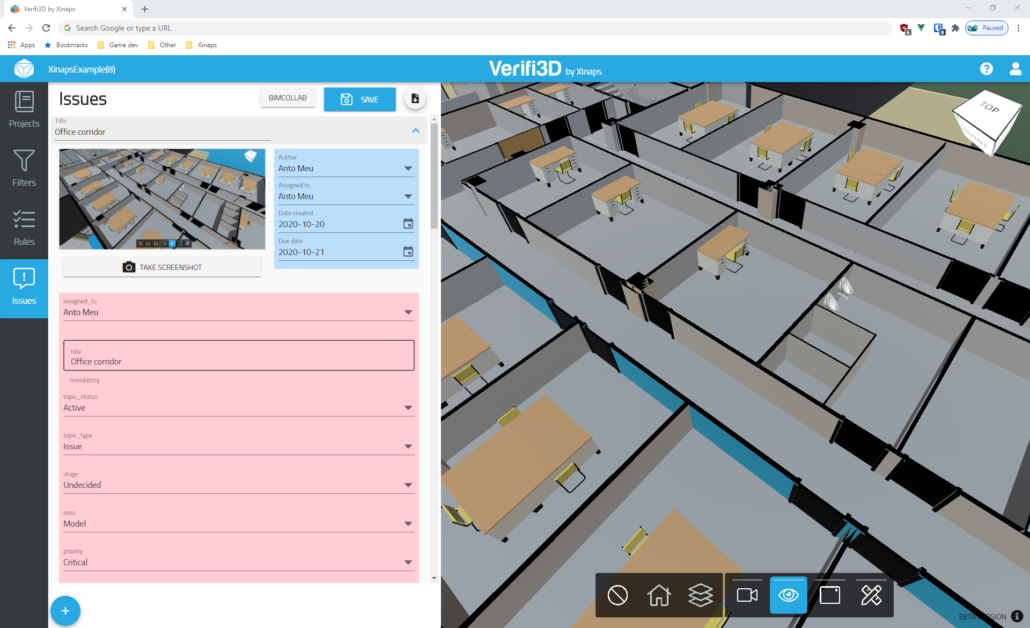Click the issue screenshot thumbnail
Viewport: 1030px width, 628px height.
[162, 199]
